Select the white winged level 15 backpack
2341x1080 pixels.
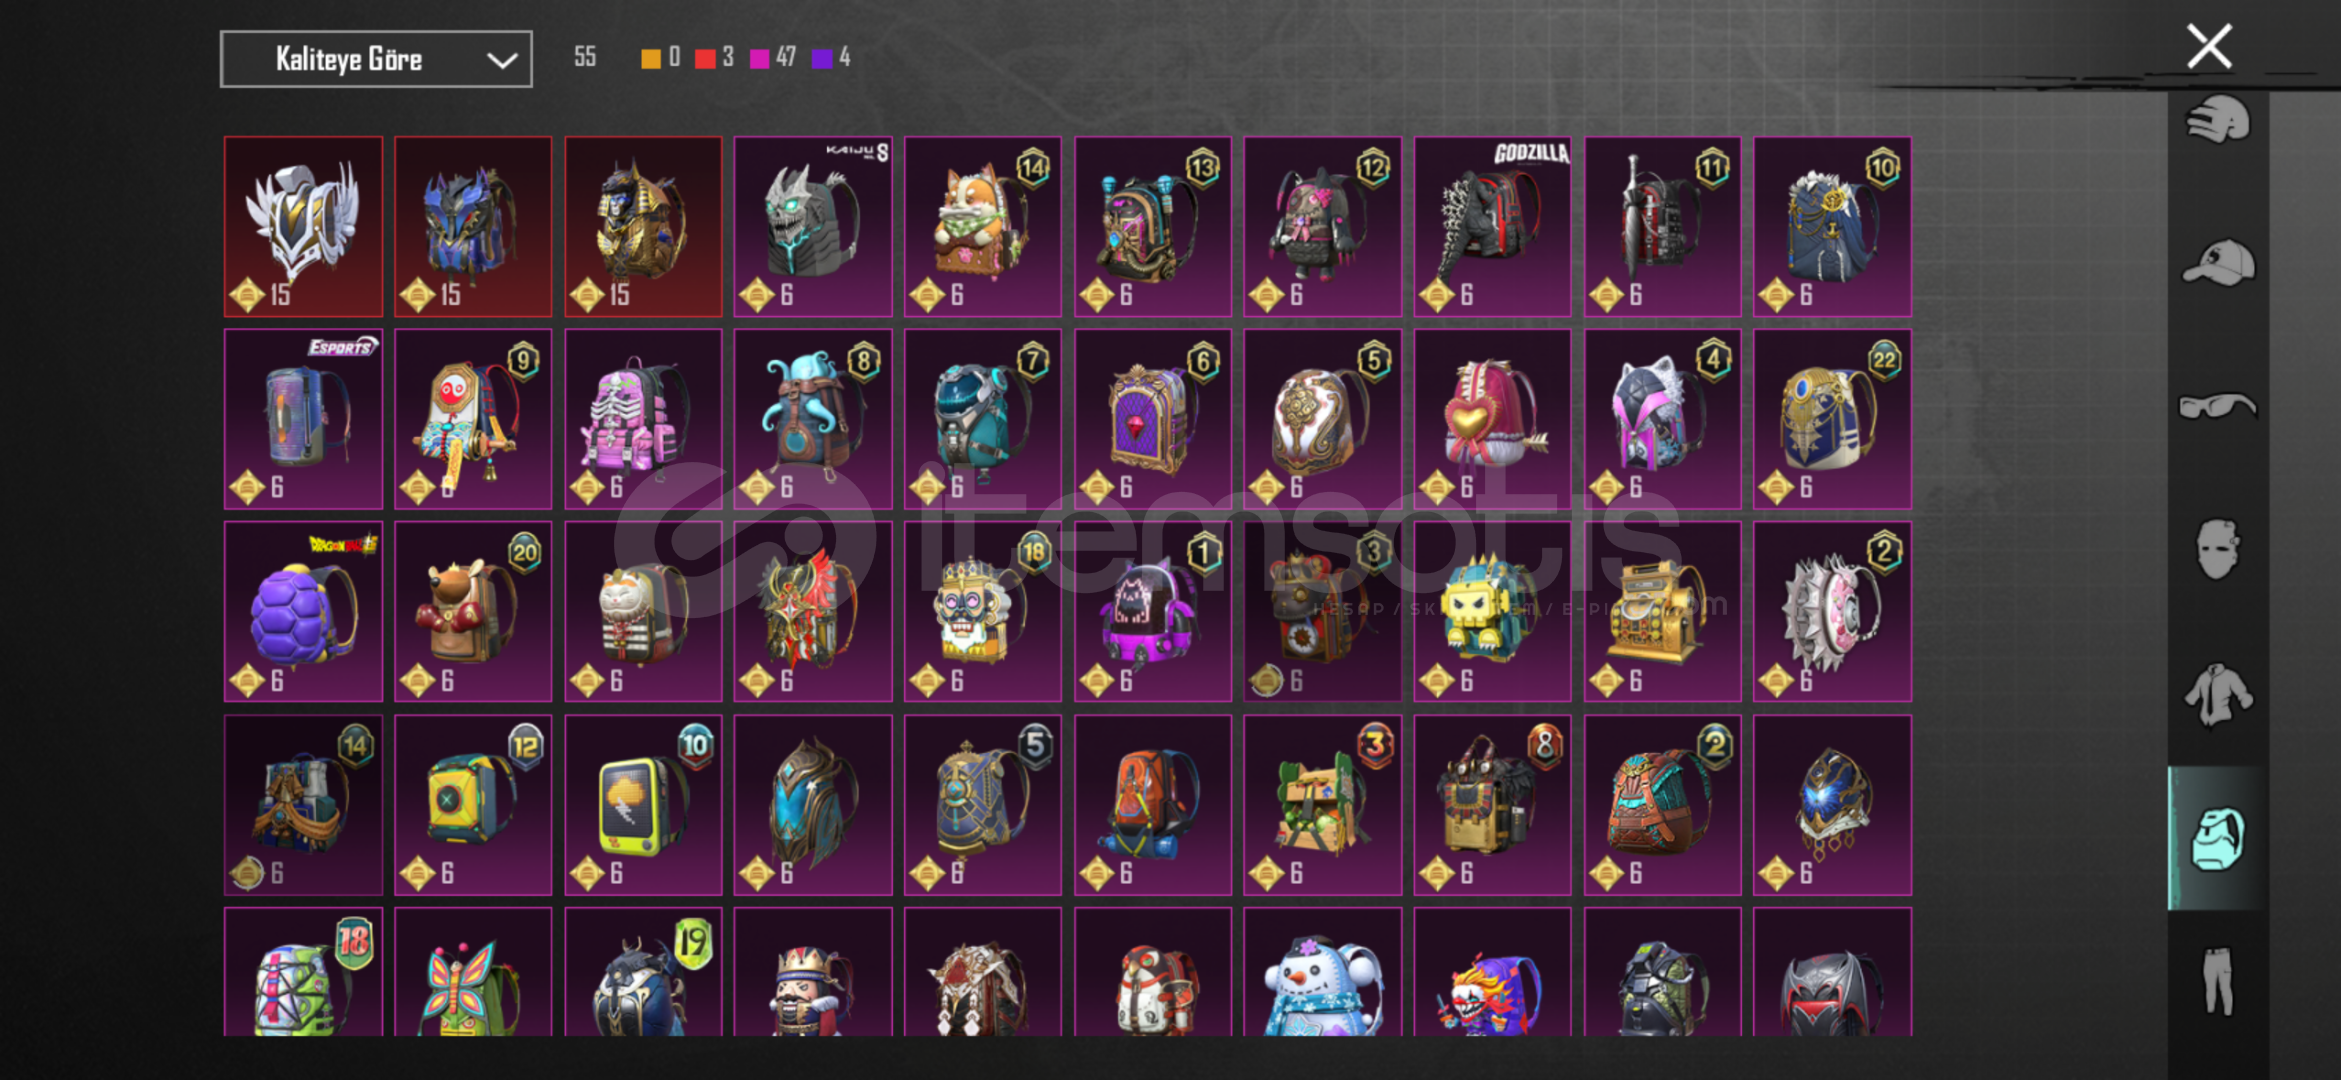point(303,227)
